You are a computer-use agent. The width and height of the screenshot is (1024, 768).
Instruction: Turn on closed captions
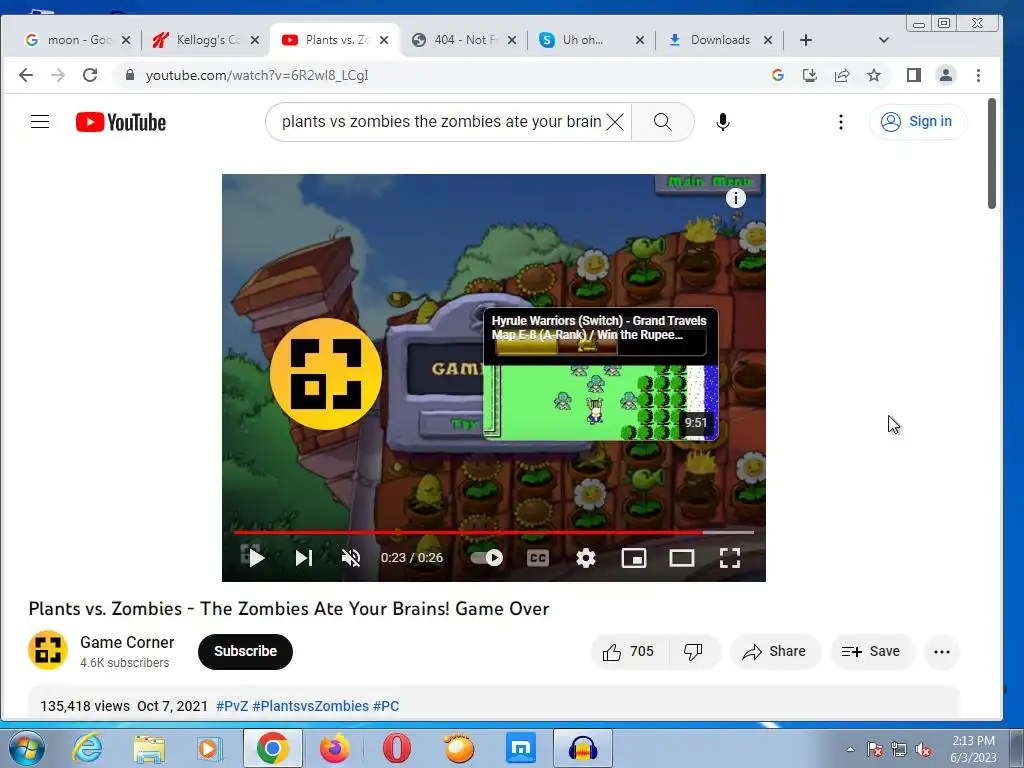coord(537,558)
